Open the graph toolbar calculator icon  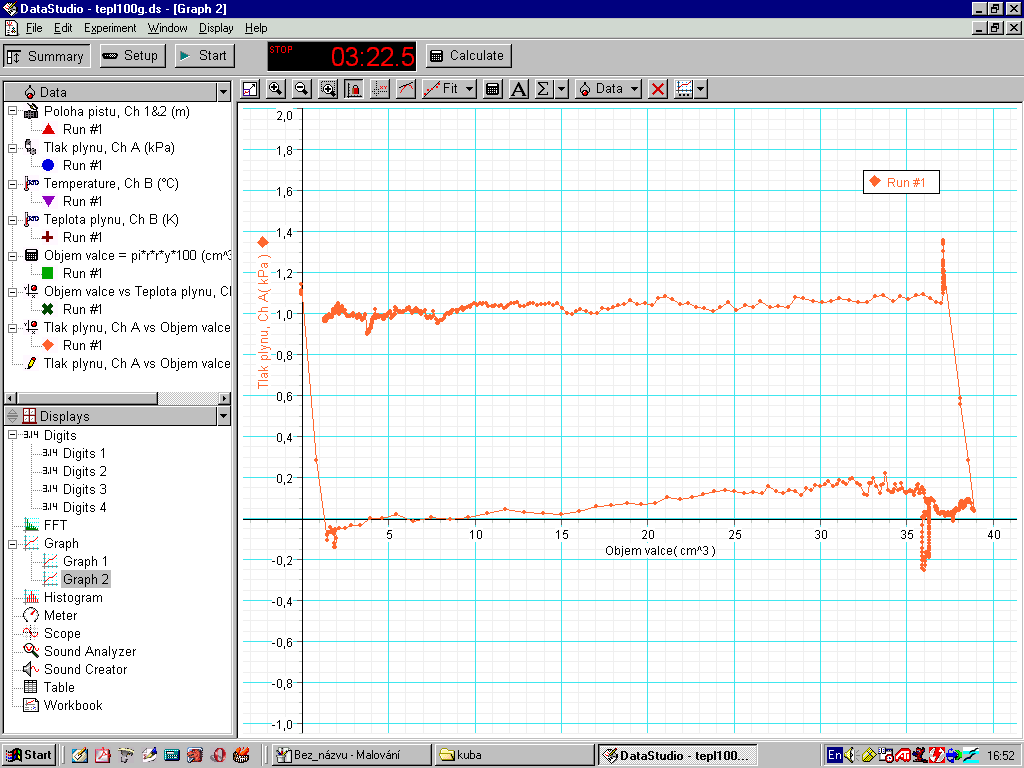pyautogui.click(x=492, y=89)
